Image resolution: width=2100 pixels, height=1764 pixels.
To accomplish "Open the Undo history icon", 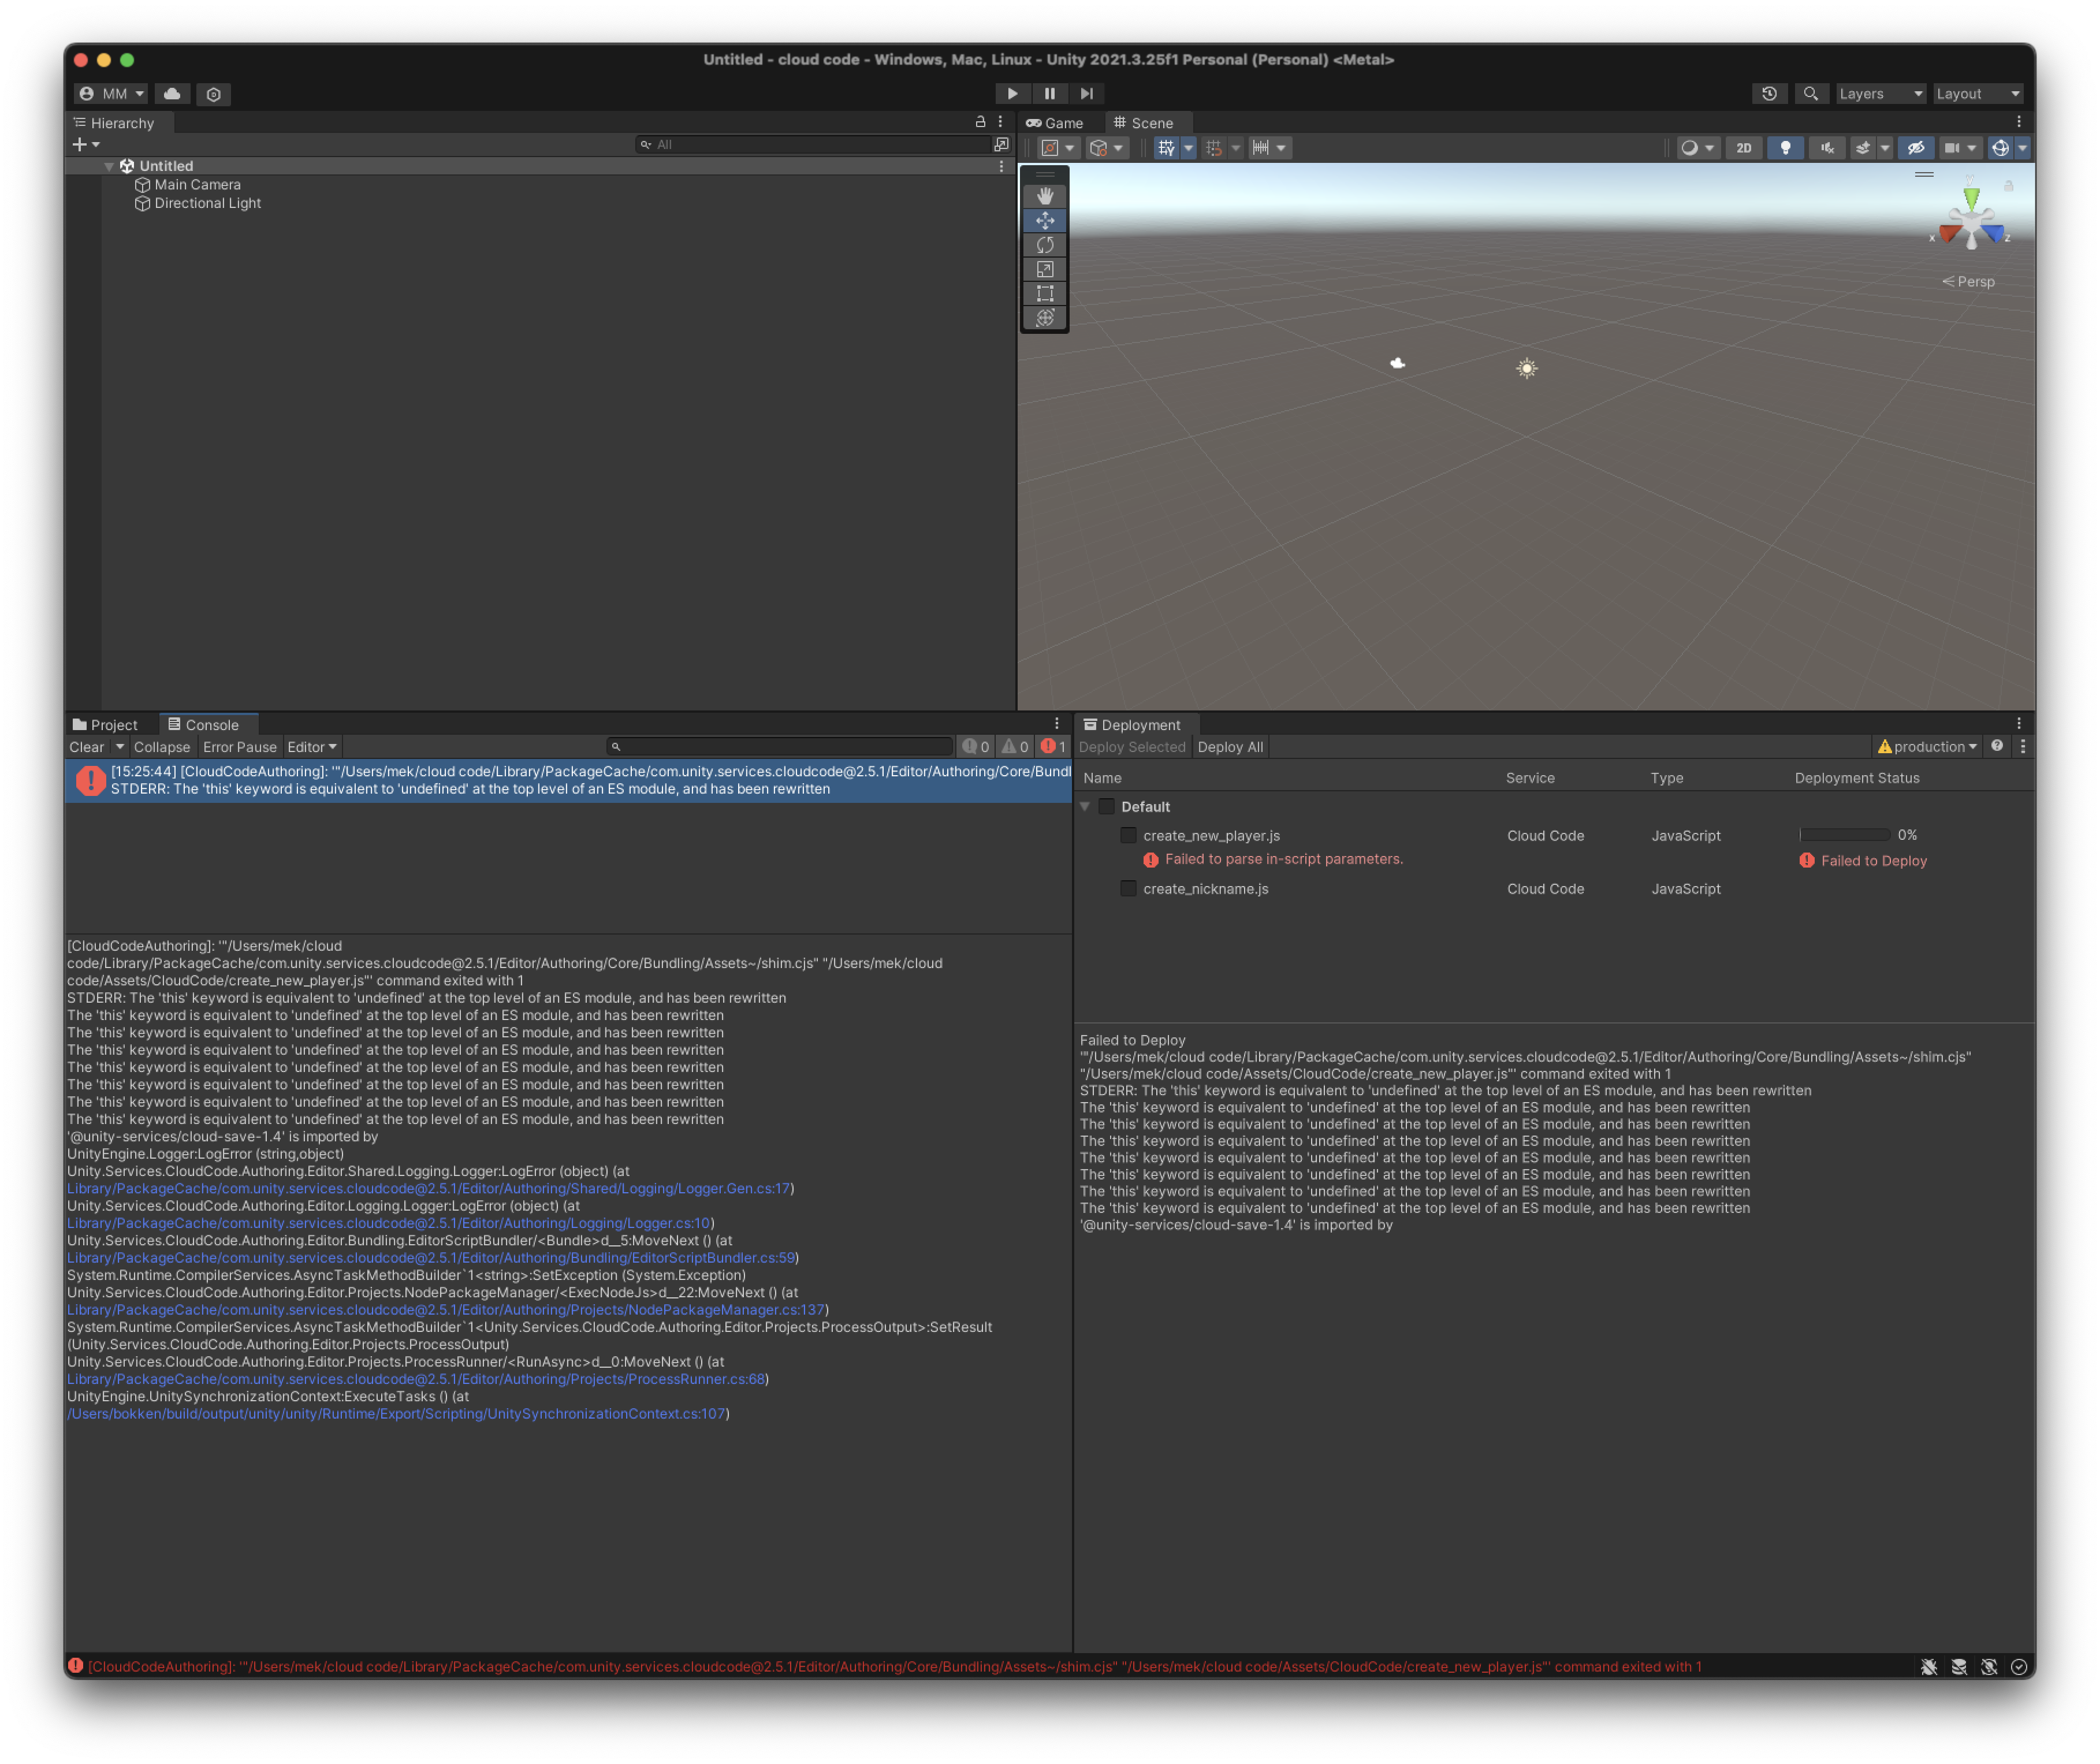I will pos(1769,93).
